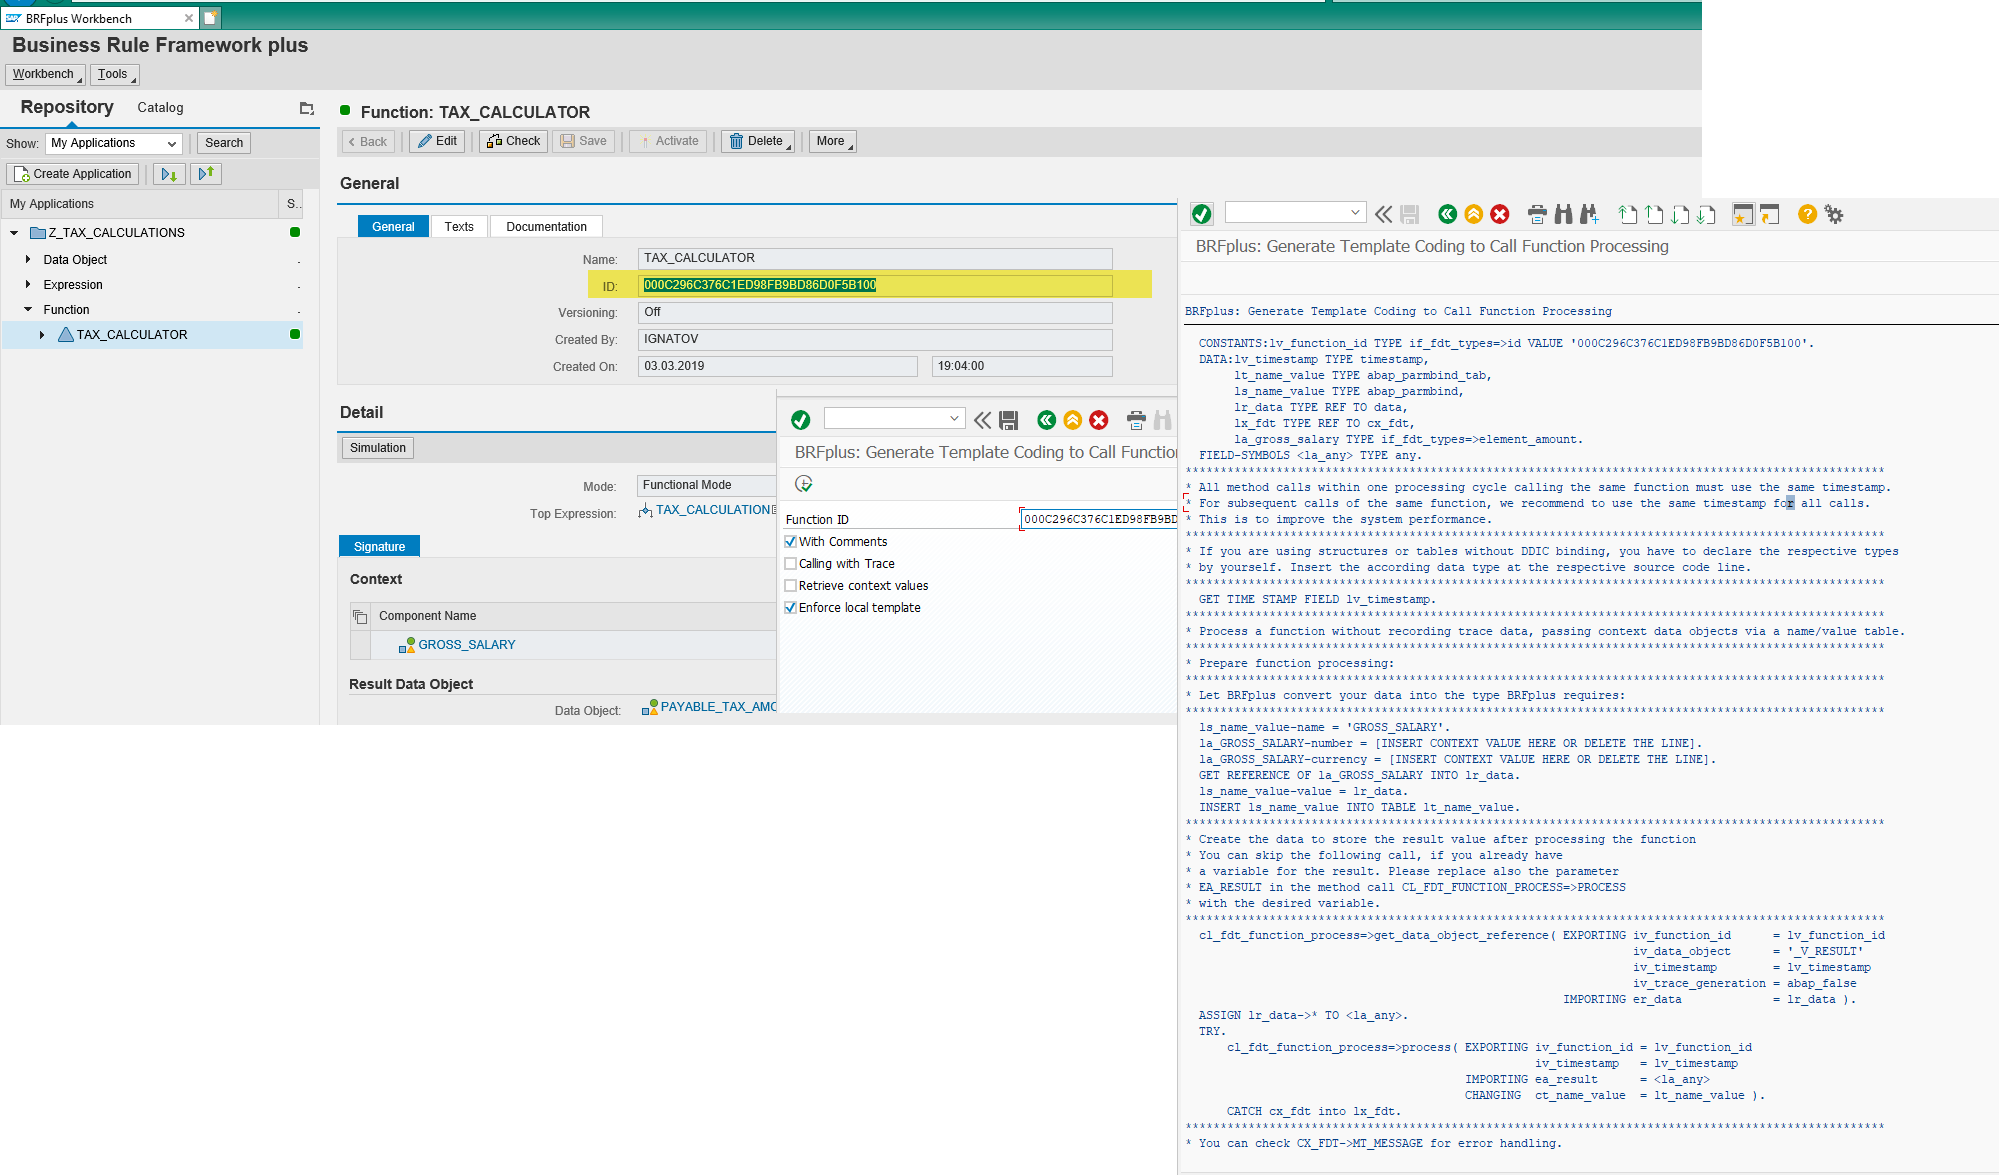Viewport: 1999px width, 1175px height.
Task: Open Help question mark icon
Action: (x=1807, y=214)
